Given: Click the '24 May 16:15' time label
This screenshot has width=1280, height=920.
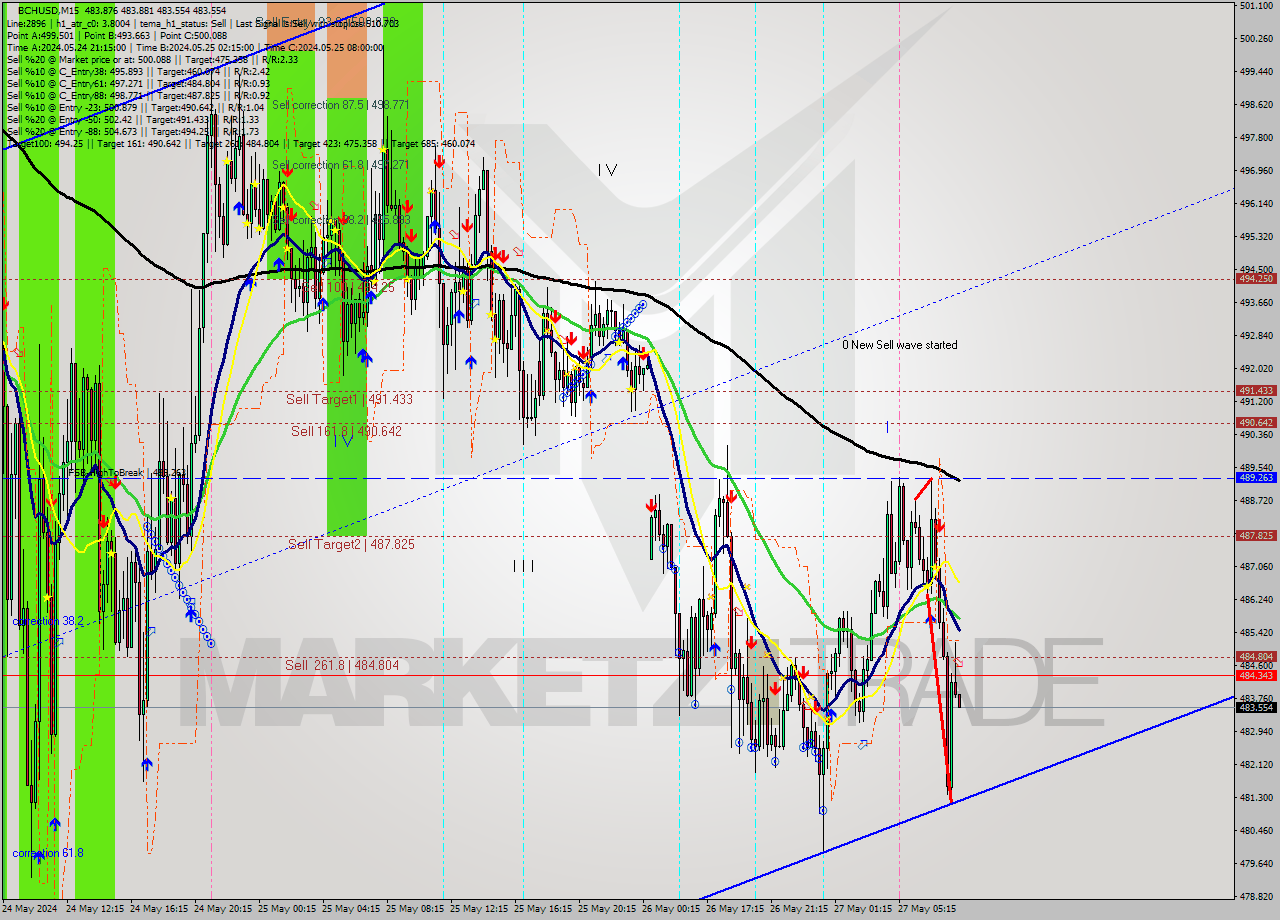Looking at the screenshot, I should tap(159, 909).
